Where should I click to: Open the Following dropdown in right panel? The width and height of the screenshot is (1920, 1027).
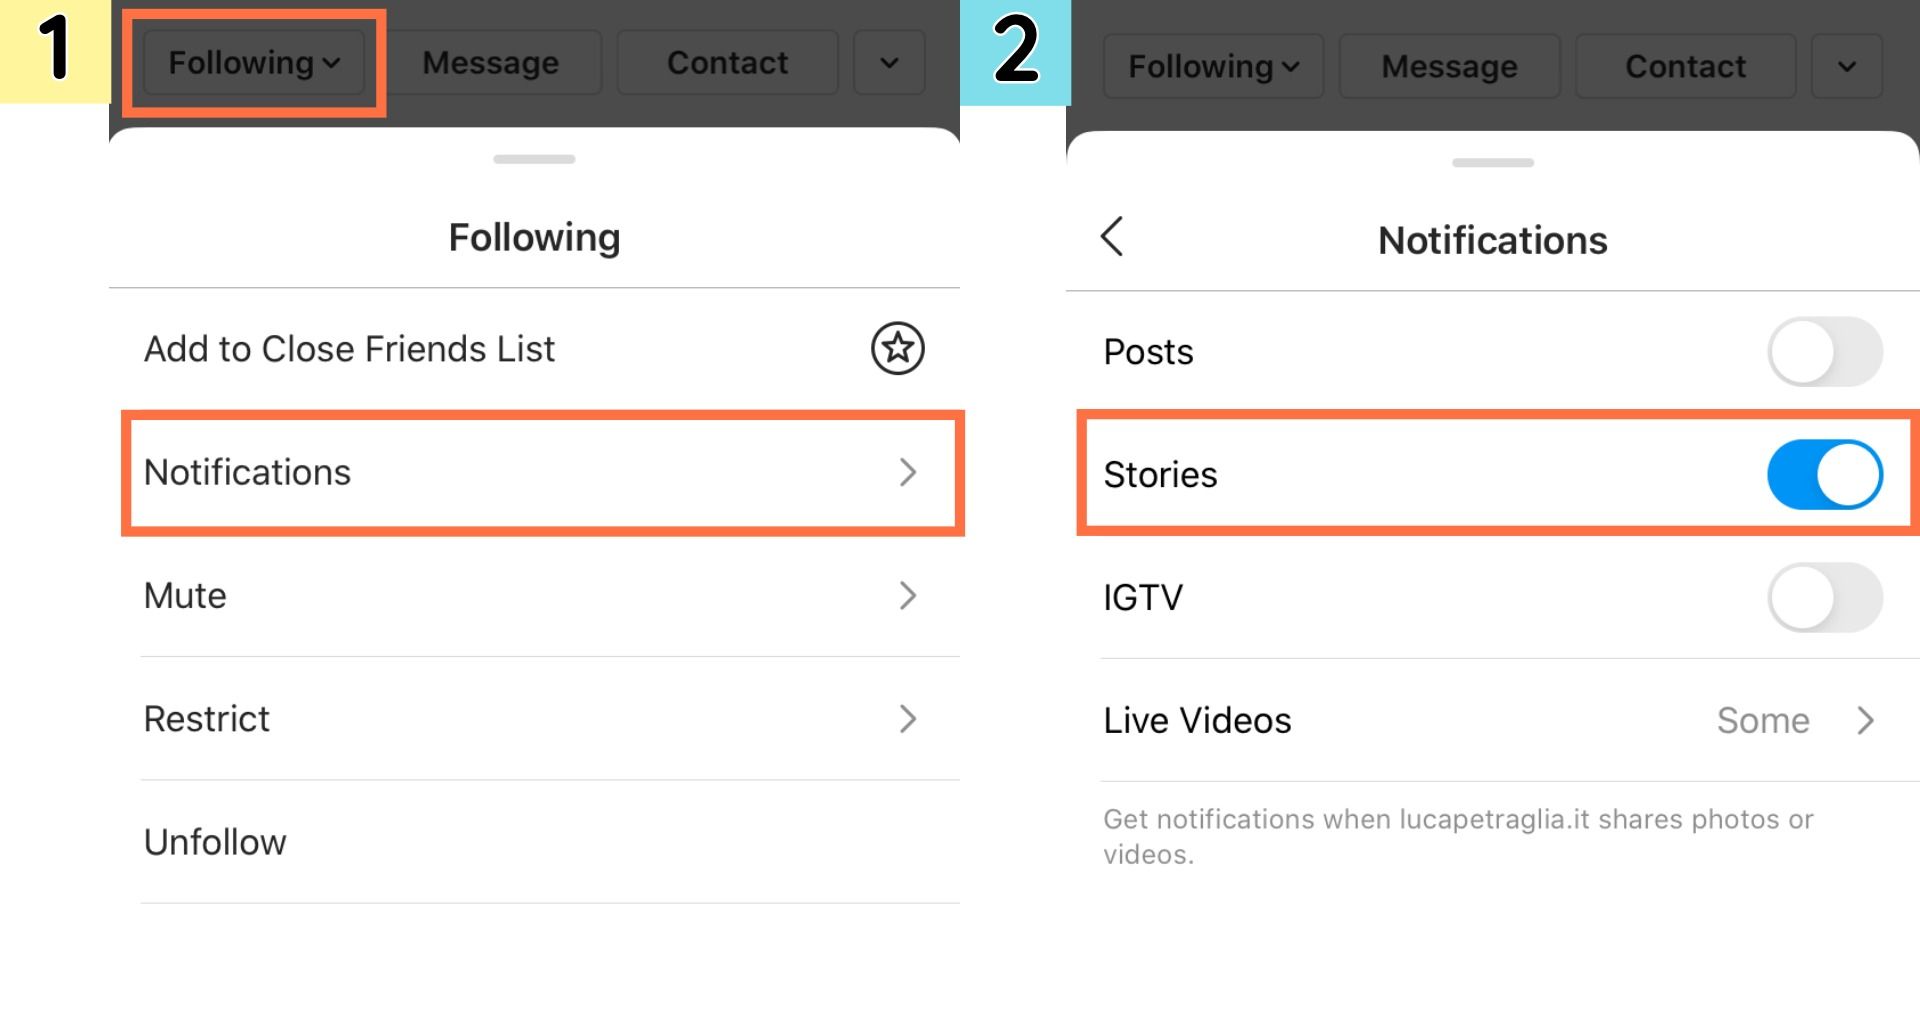[x=1213, y=67]
